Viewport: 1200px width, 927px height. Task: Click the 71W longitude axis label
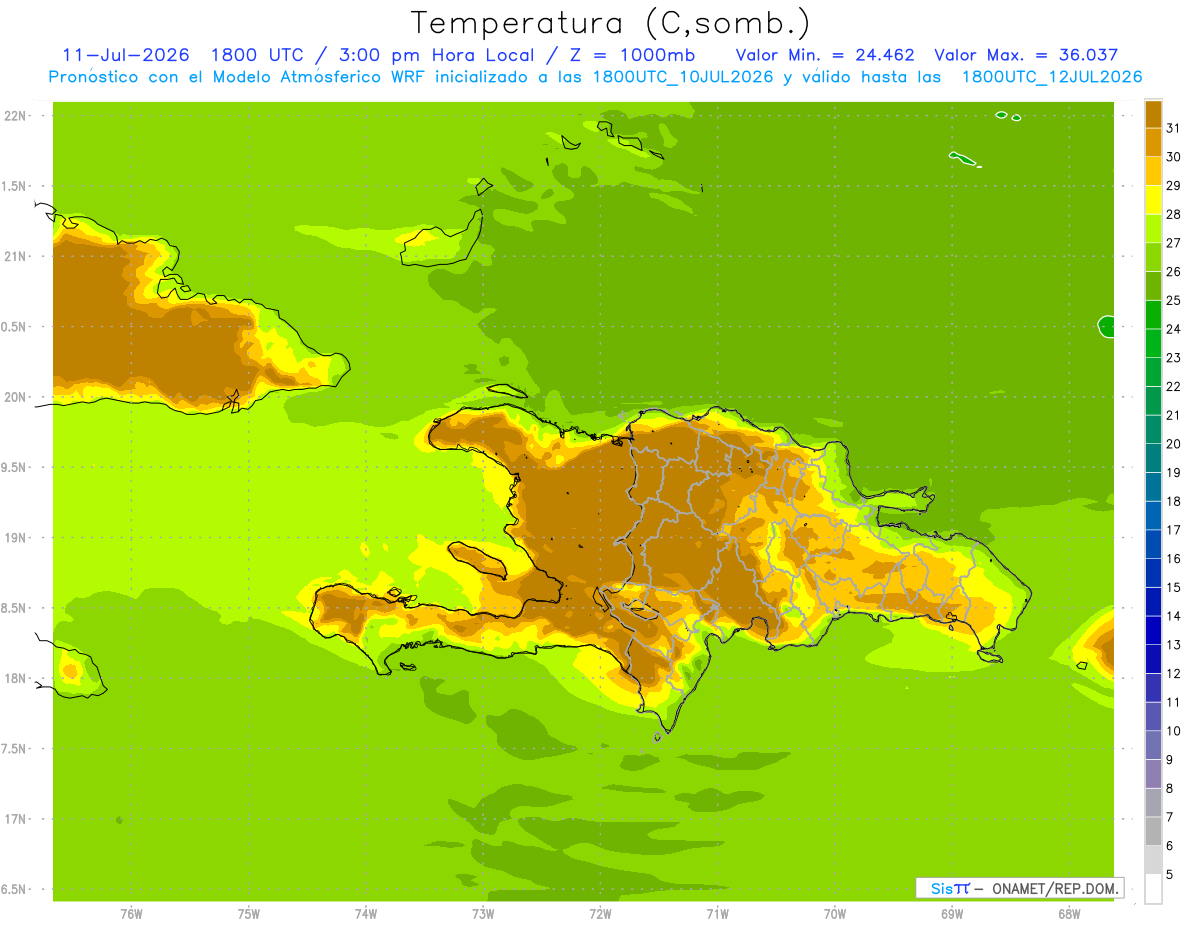pyautogui.click(x=717, y=913)
